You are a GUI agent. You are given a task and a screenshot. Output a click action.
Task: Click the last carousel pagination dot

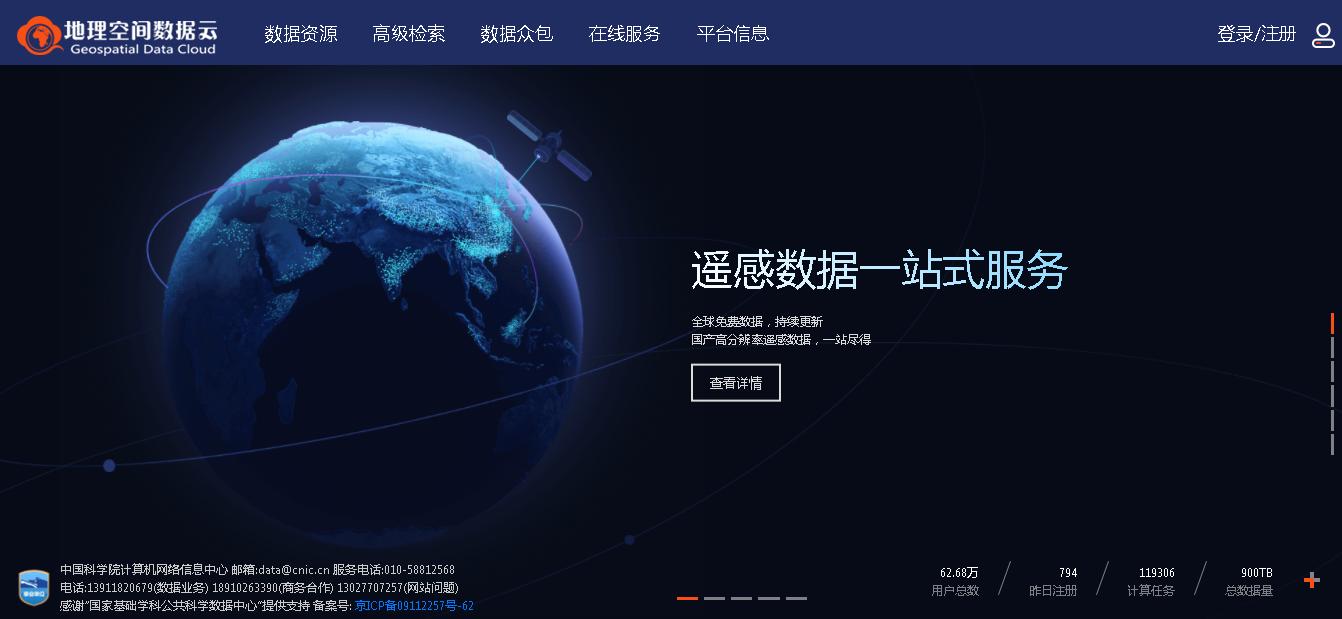(x=797, y=597)
